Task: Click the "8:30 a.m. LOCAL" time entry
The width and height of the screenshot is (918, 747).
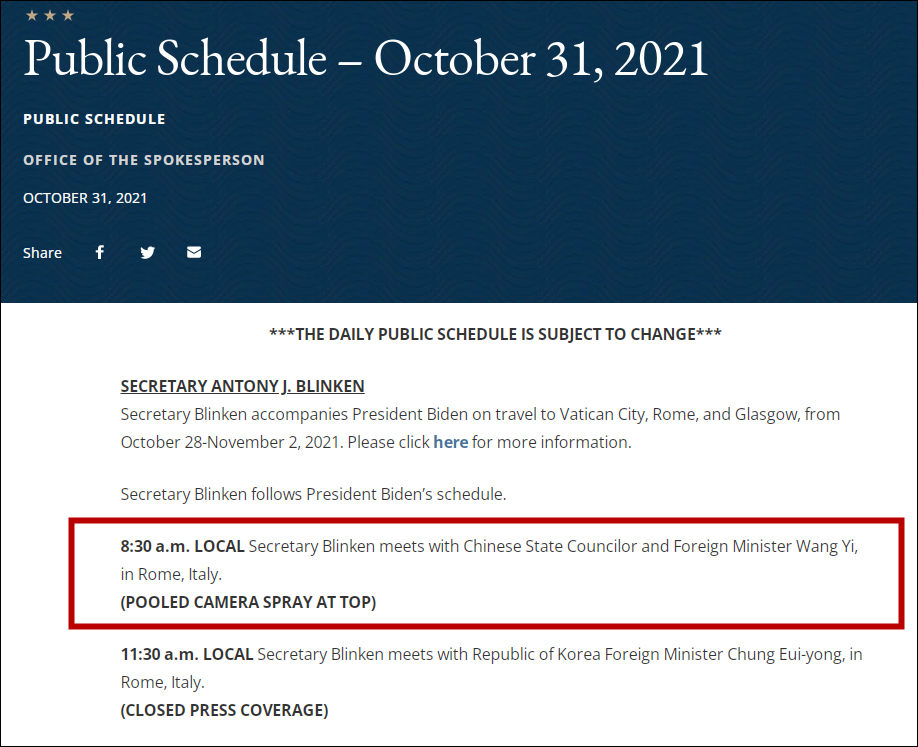Action: pyautogui.click(x=182, y=546)
